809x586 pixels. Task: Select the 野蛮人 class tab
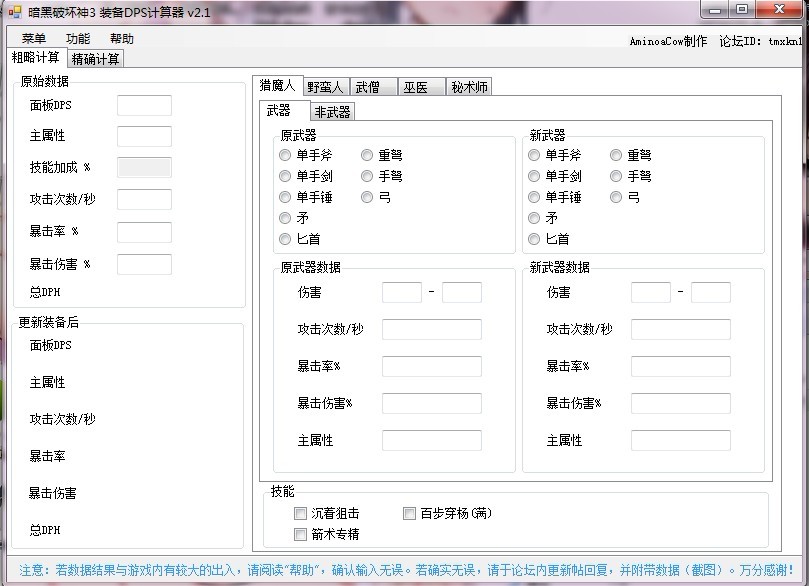click(324, 87)
